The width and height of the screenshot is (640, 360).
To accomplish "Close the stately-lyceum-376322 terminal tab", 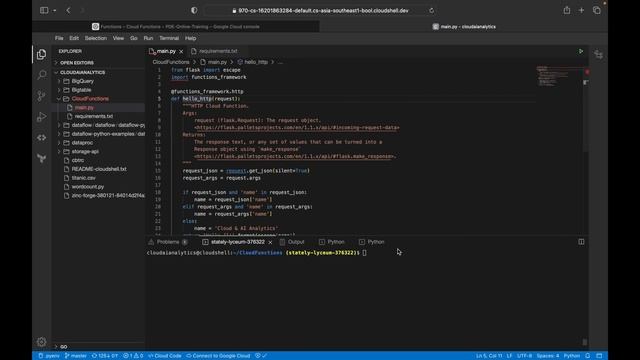I will click(x=270, y=242).
